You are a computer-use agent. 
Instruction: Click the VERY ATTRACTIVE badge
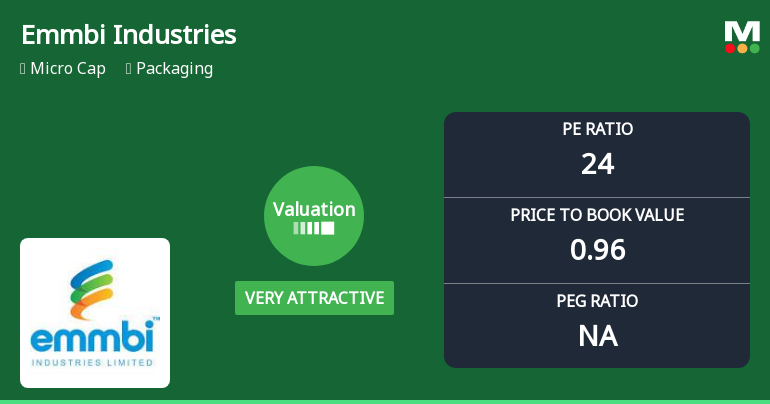click(314, 298)
